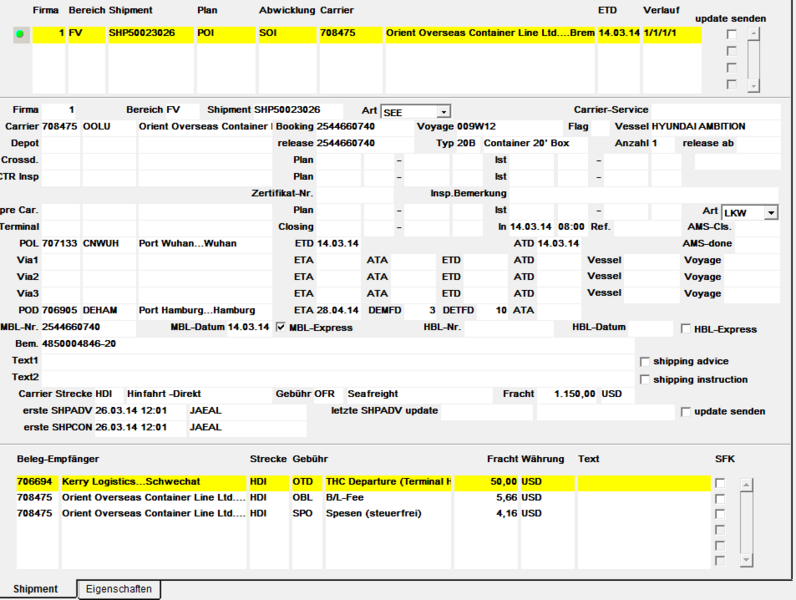Click the Terminal In time 08:00
Image resolution: width=796 pixels, height=600 pixels.
click(572, 227)
